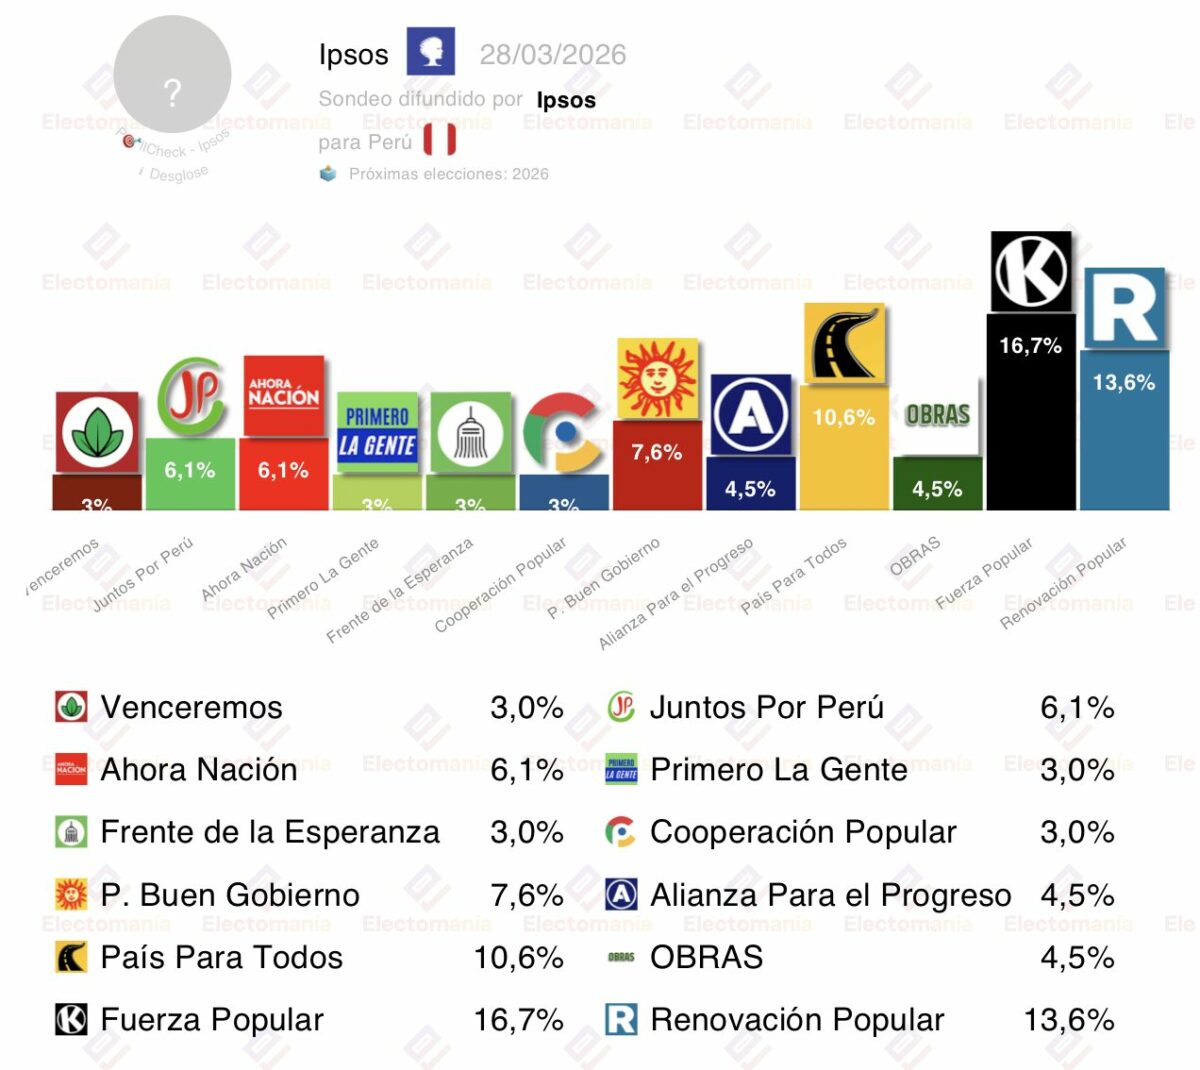Screen dimensions: 1200x1070
Task: Click the Venceremos leaf logo in the chart
Action: 97,433
